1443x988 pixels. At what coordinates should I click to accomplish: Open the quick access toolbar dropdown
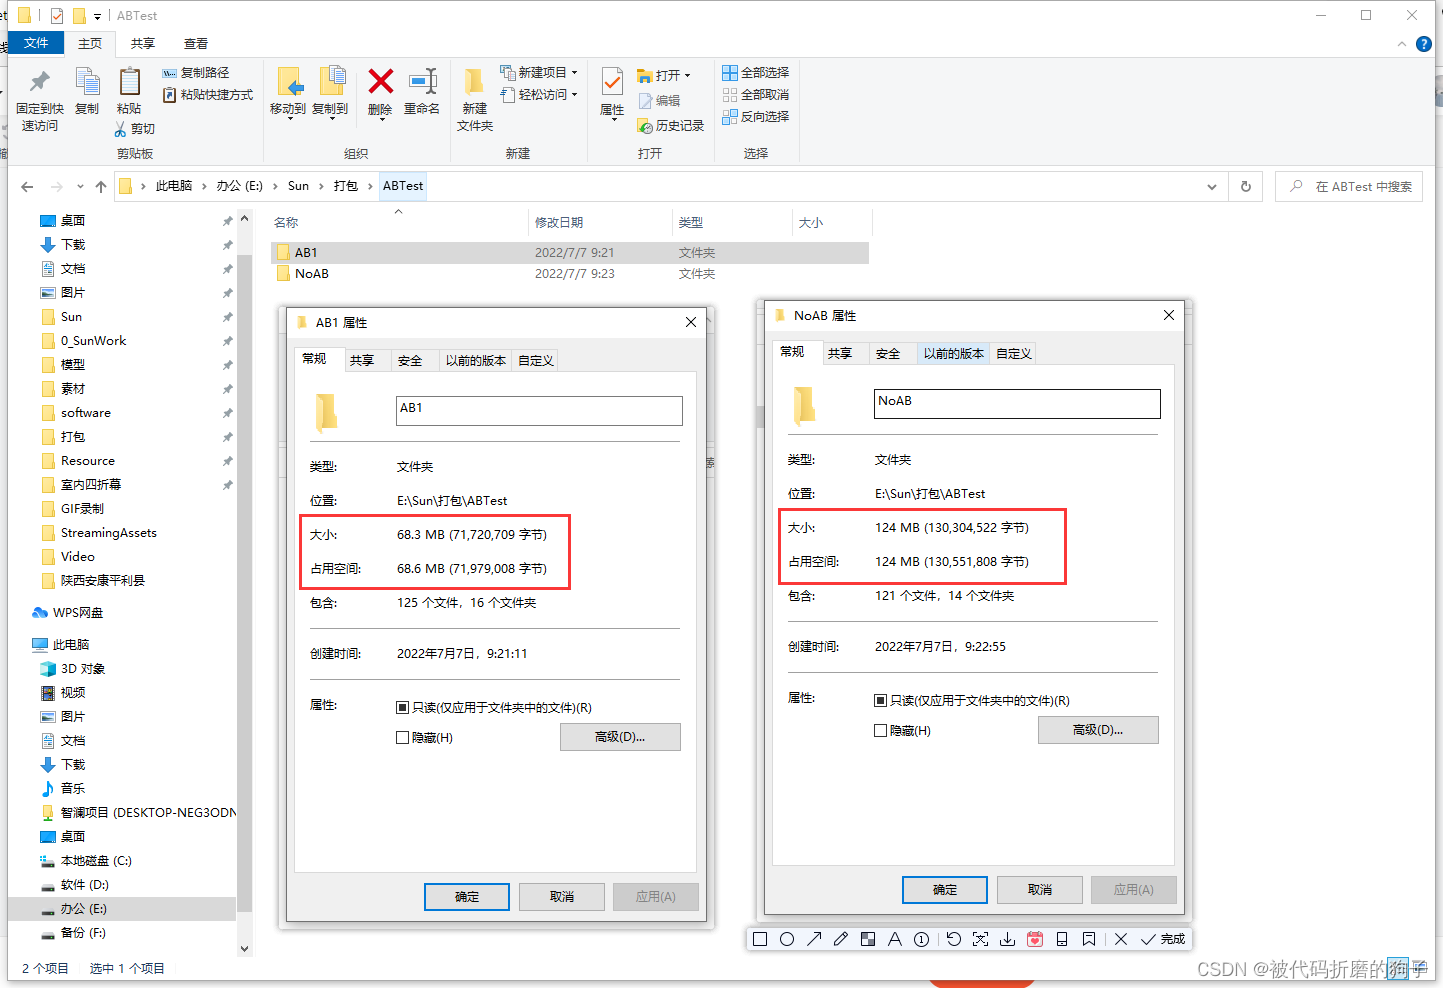click(97, 16)
